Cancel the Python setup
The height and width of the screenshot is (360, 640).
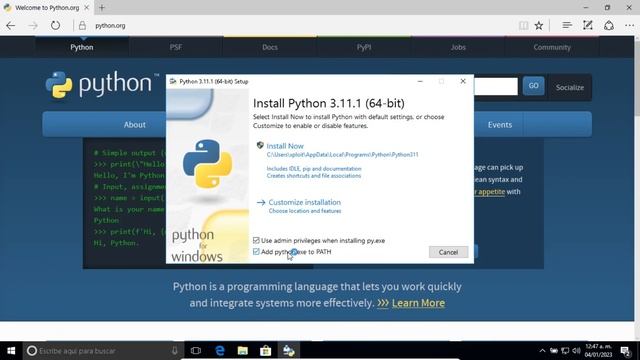click(448, 252)
